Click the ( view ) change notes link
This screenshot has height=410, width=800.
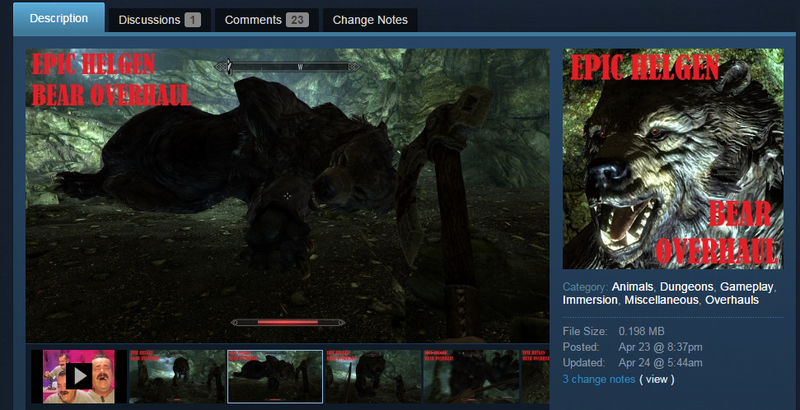(x=657, y=379)
